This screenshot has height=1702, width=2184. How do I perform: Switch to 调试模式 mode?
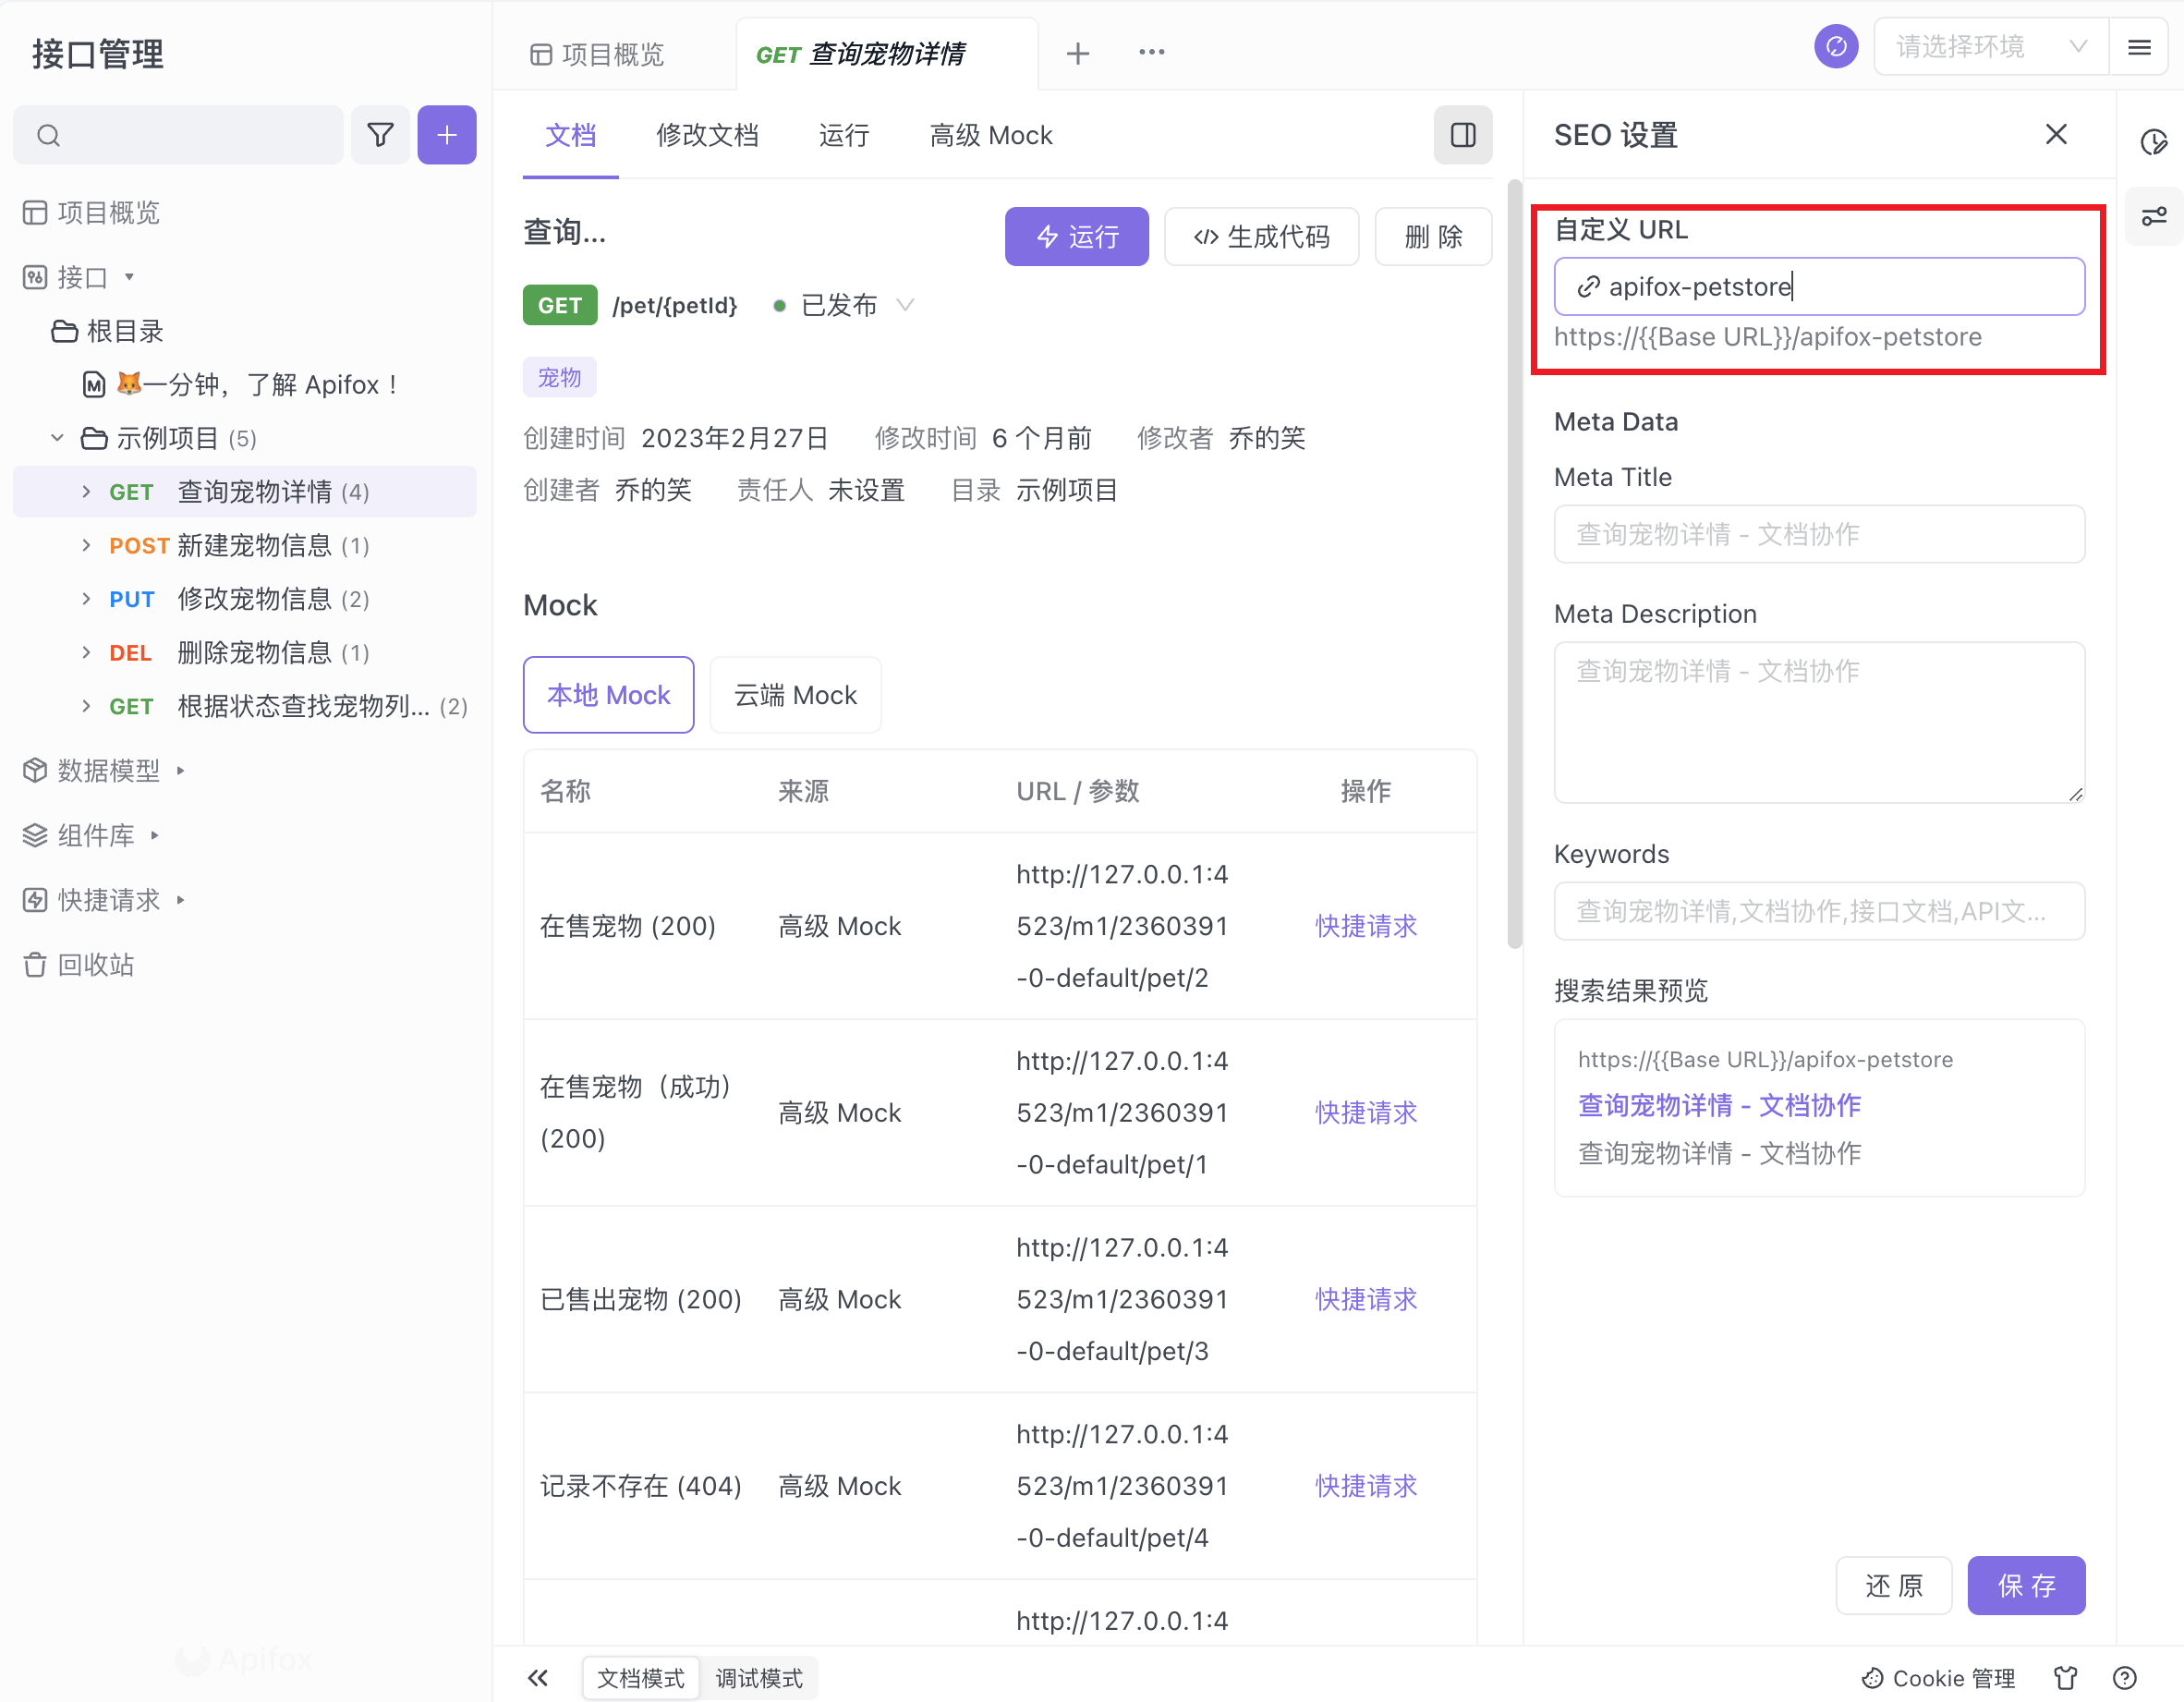[x=759, y=1677]
